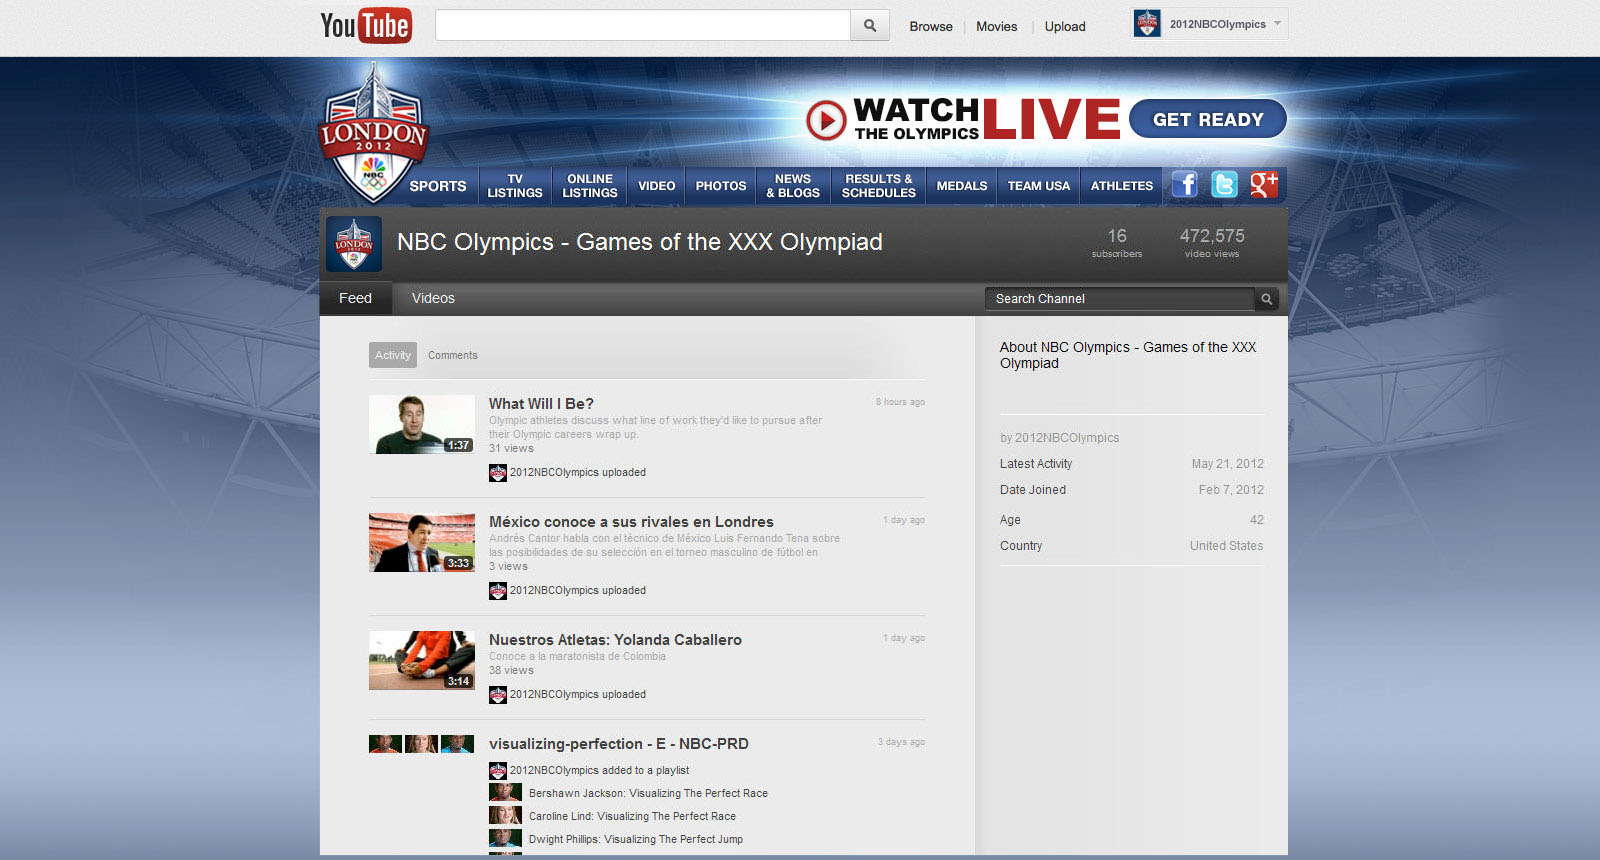Click the Watch Live play circle icon
1600x860 pixels.
[x=826, y=120]
